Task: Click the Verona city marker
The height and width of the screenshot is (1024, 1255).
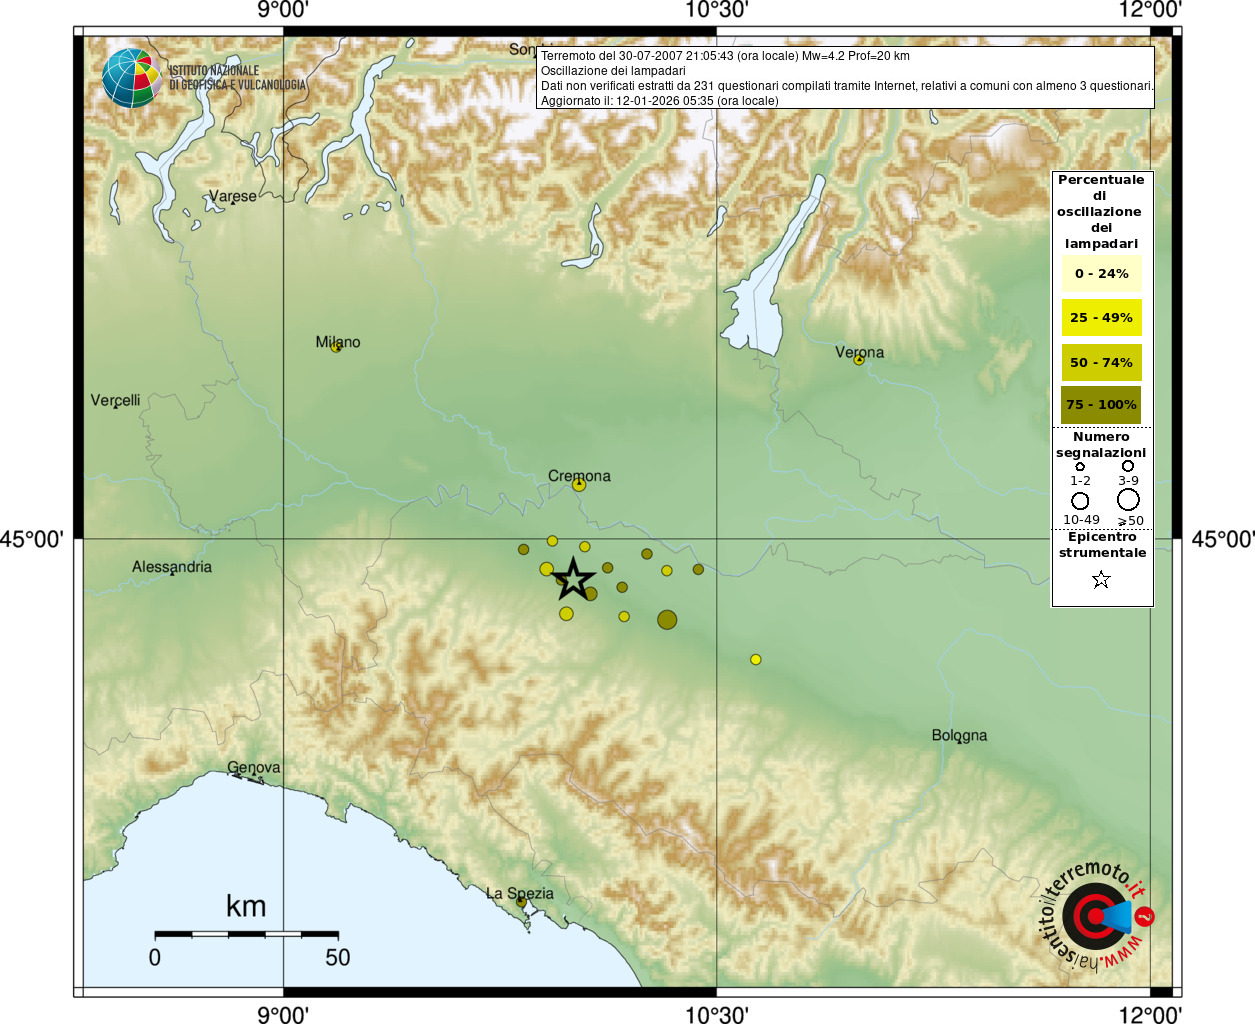Action: [x=858, y=360]
